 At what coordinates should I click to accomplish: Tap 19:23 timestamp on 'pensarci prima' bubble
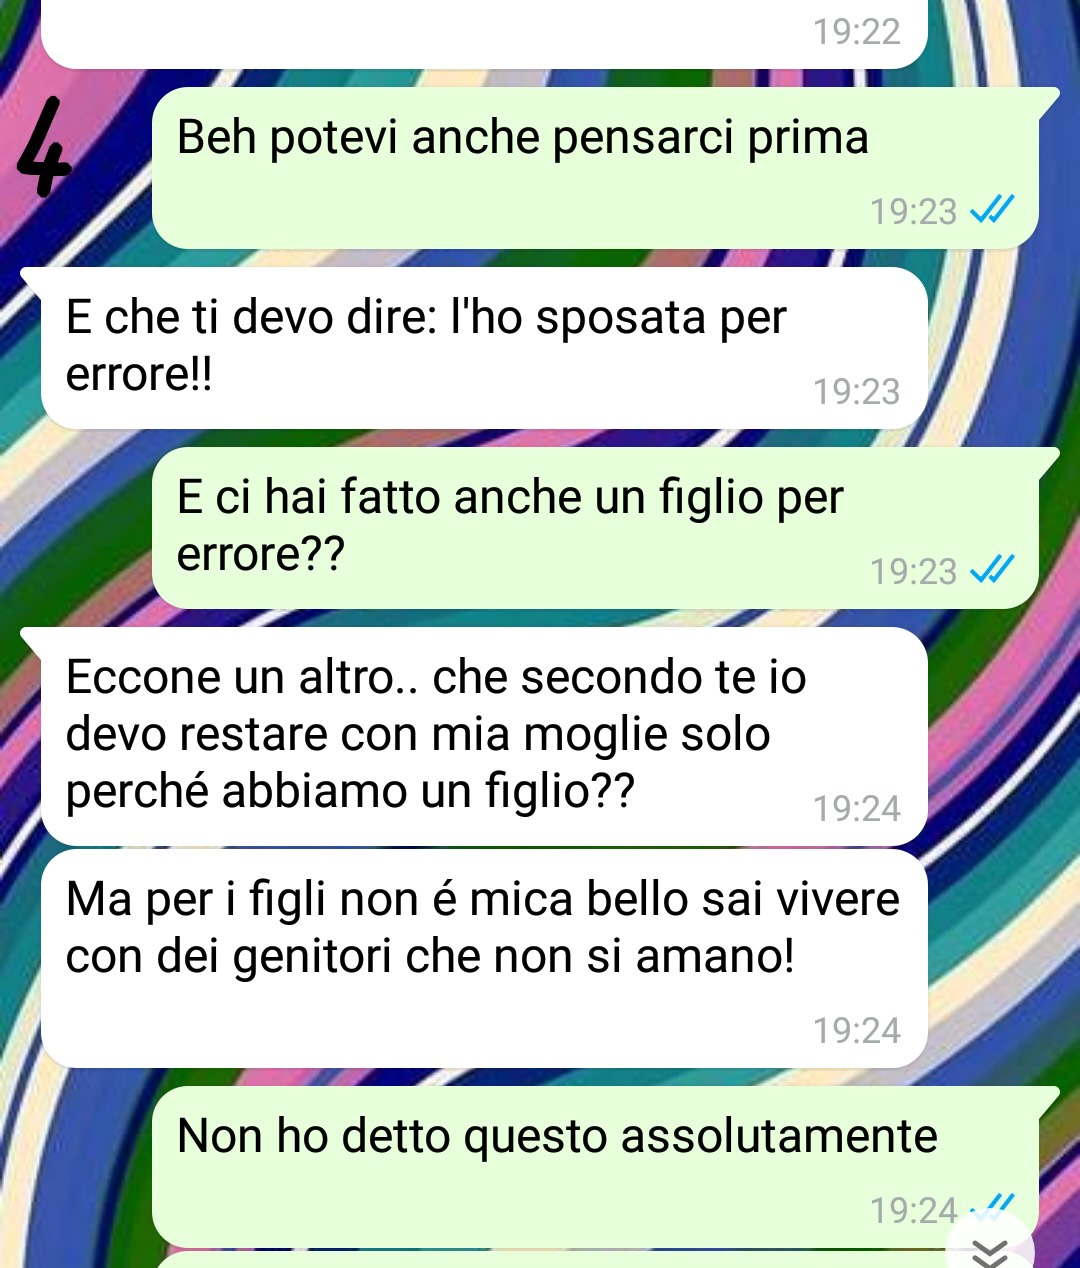pos(914,212)
